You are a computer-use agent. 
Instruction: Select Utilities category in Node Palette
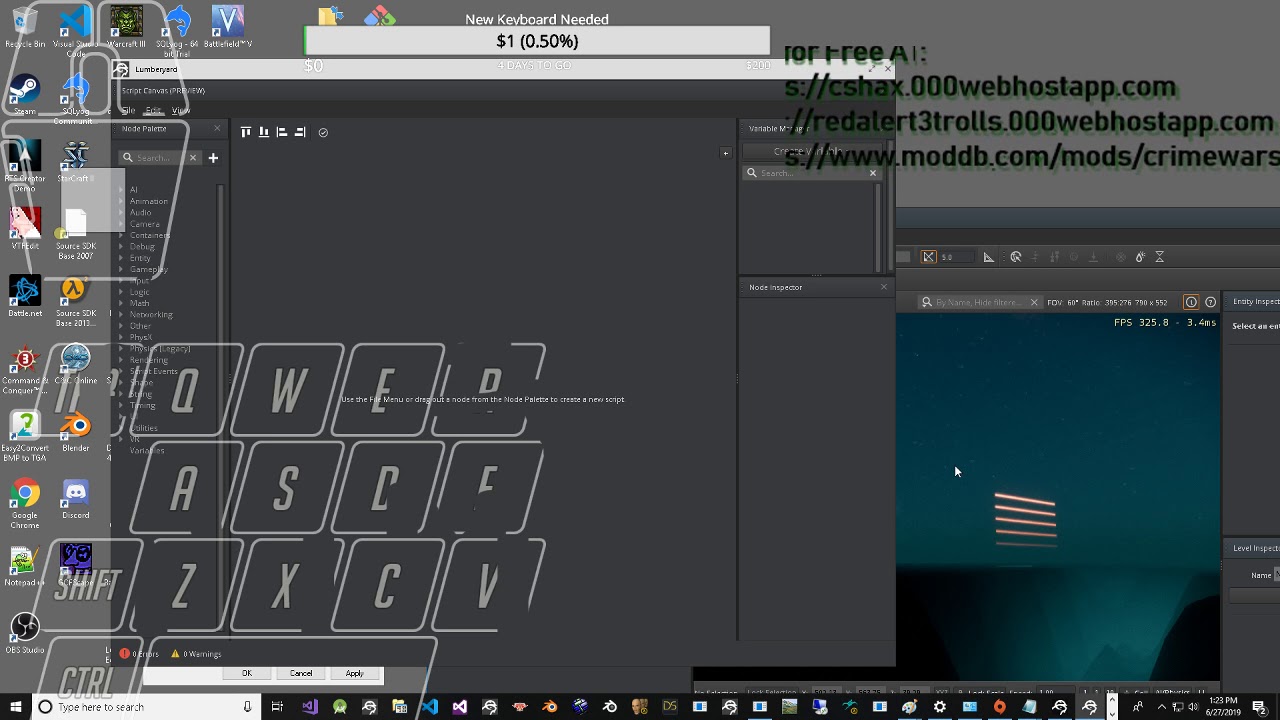click(143, 427)
